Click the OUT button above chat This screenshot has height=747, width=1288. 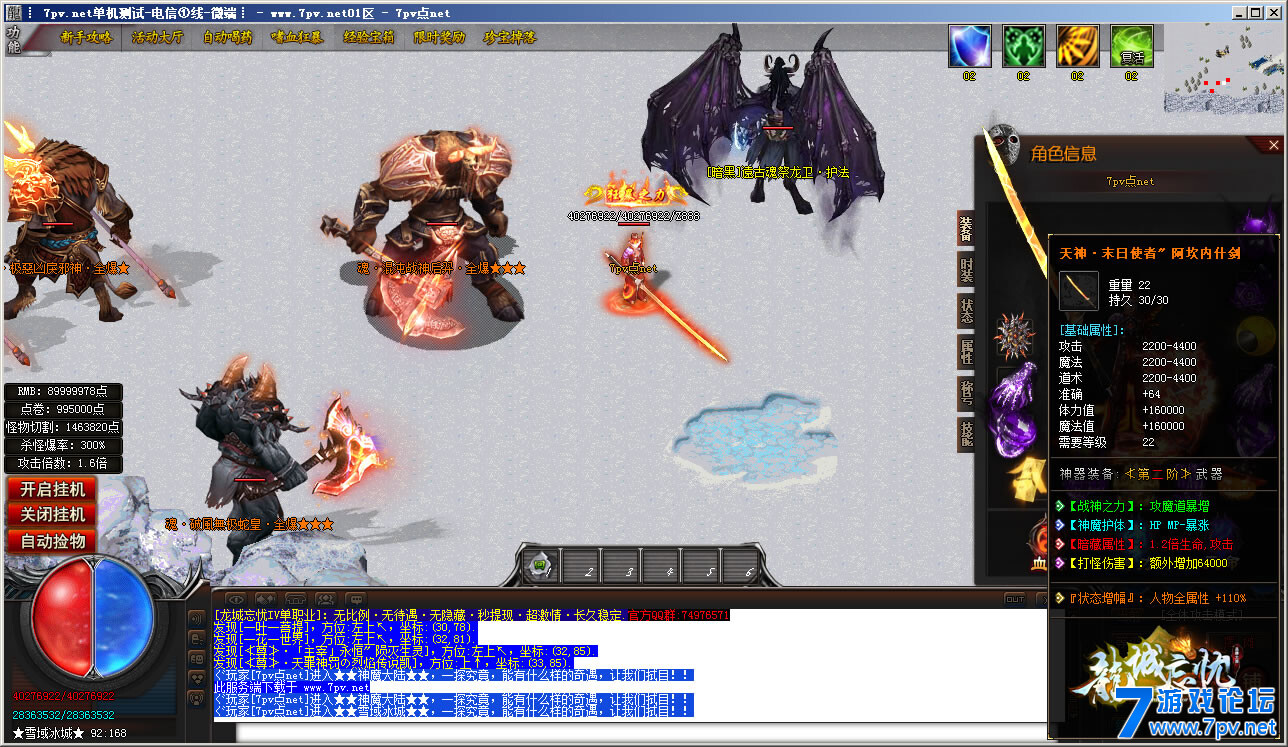1014,599
